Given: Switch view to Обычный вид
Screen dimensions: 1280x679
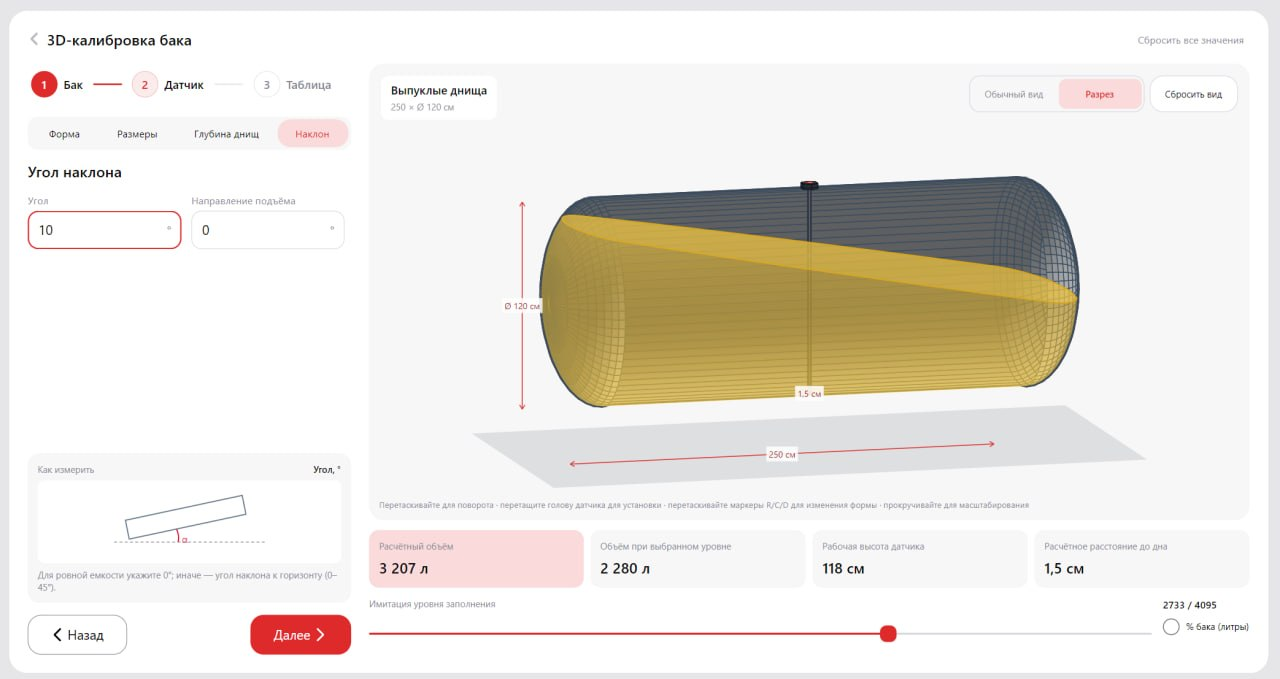Looking at the screenshot, I should pos(1014,94).
